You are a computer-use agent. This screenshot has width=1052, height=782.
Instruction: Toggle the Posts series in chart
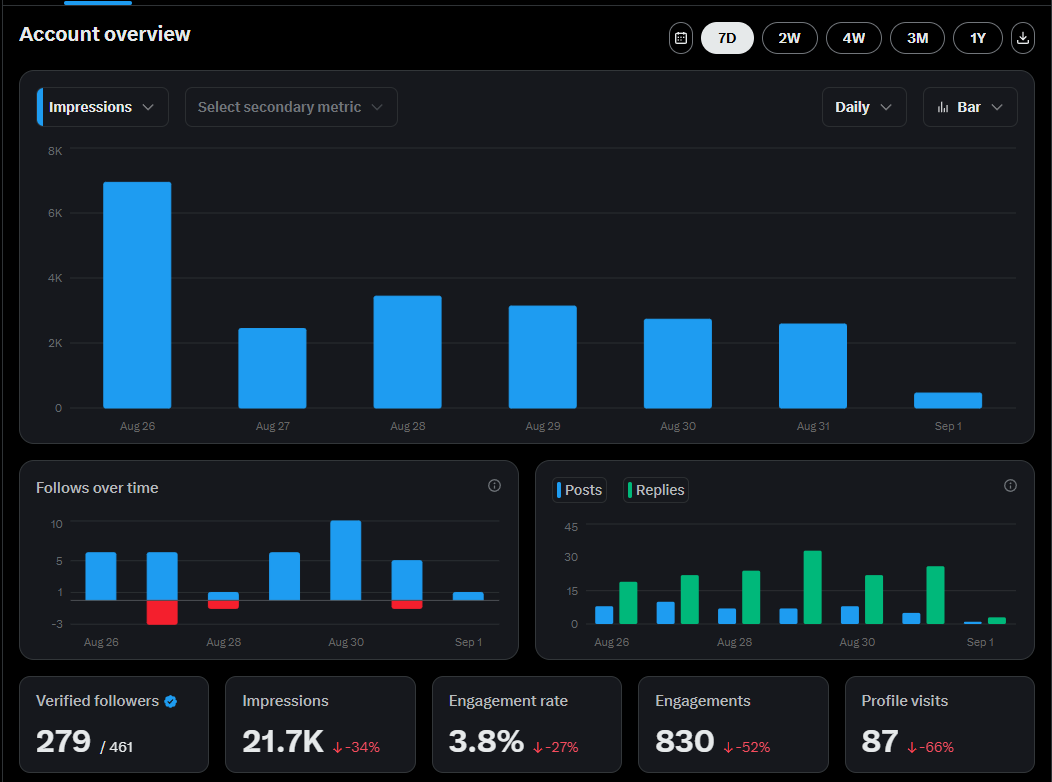click(x=580, y=490)
